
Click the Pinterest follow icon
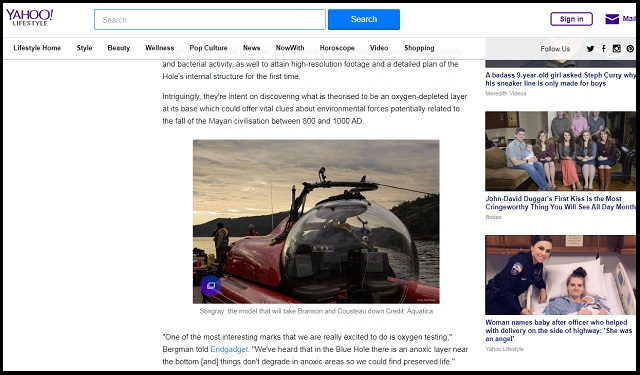point(630,49)
